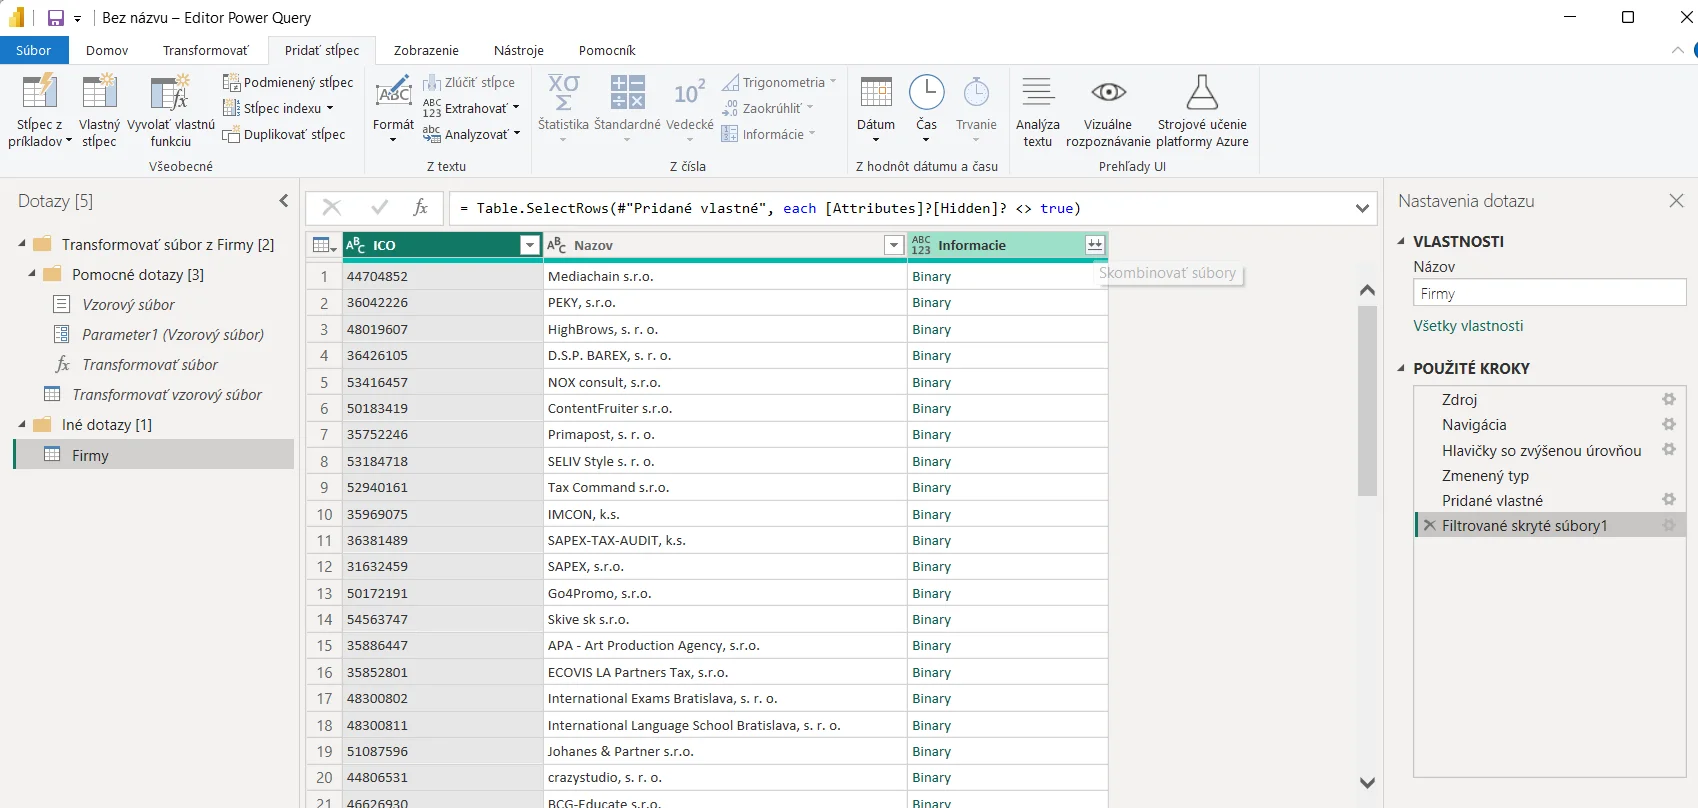
Task: Select Transformovať vzorový súbor query
Action: pyautogui.click(x=167, y=394)
